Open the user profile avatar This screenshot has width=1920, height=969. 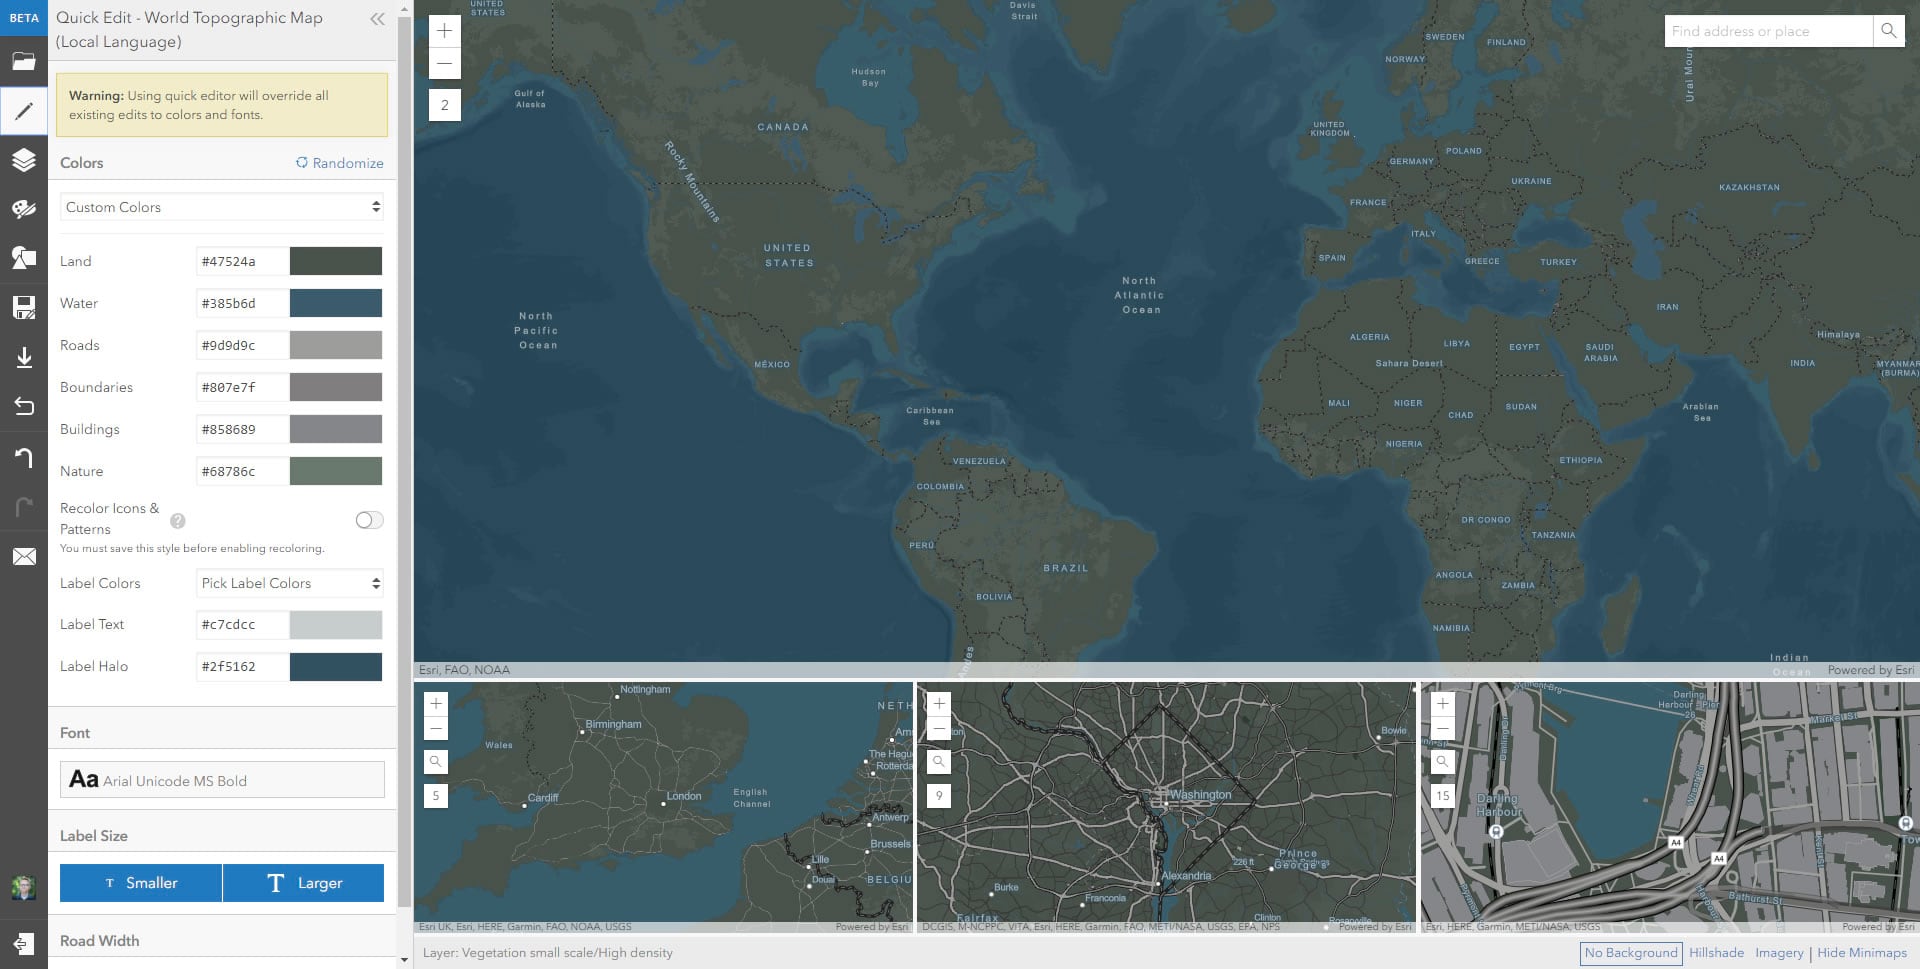coord(23,886)
